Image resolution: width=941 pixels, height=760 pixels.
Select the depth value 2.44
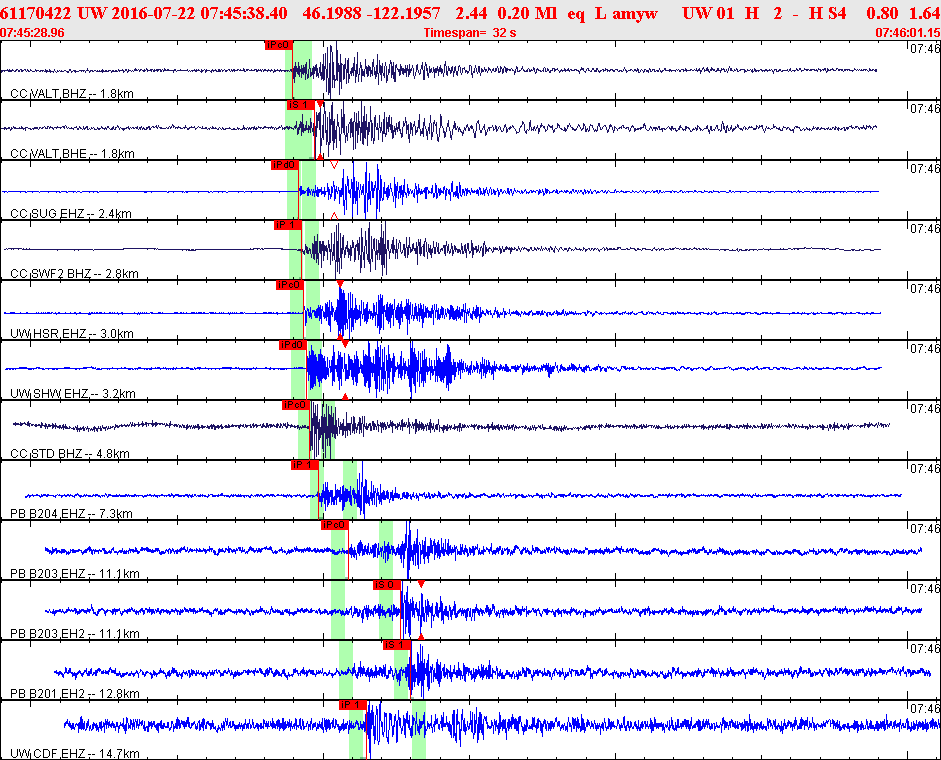pos(471,13)
